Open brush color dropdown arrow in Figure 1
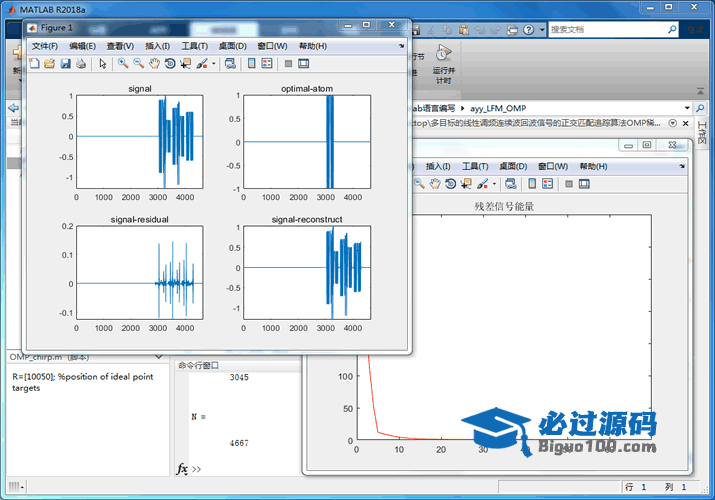 213,64
